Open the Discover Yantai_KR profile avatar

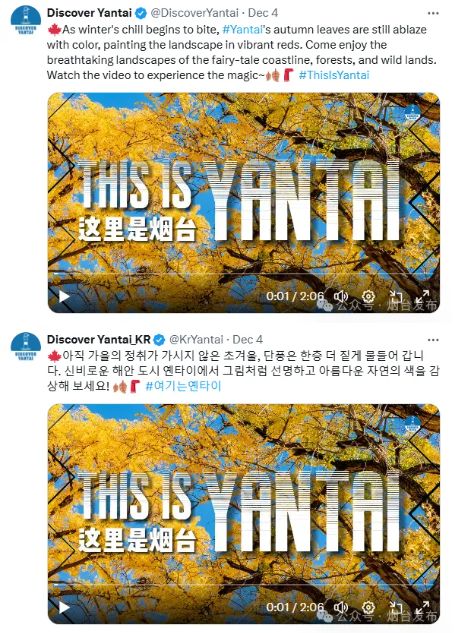(x=25, y=346)
